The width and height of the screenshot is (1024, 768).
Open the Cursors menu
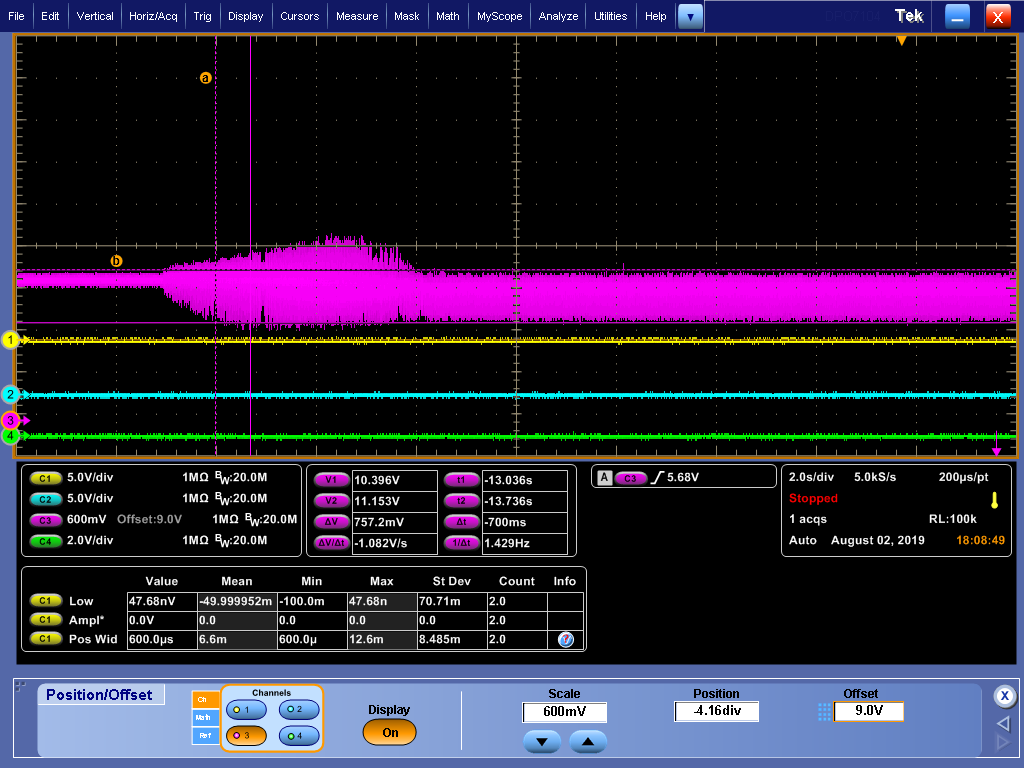pos(299,16)
